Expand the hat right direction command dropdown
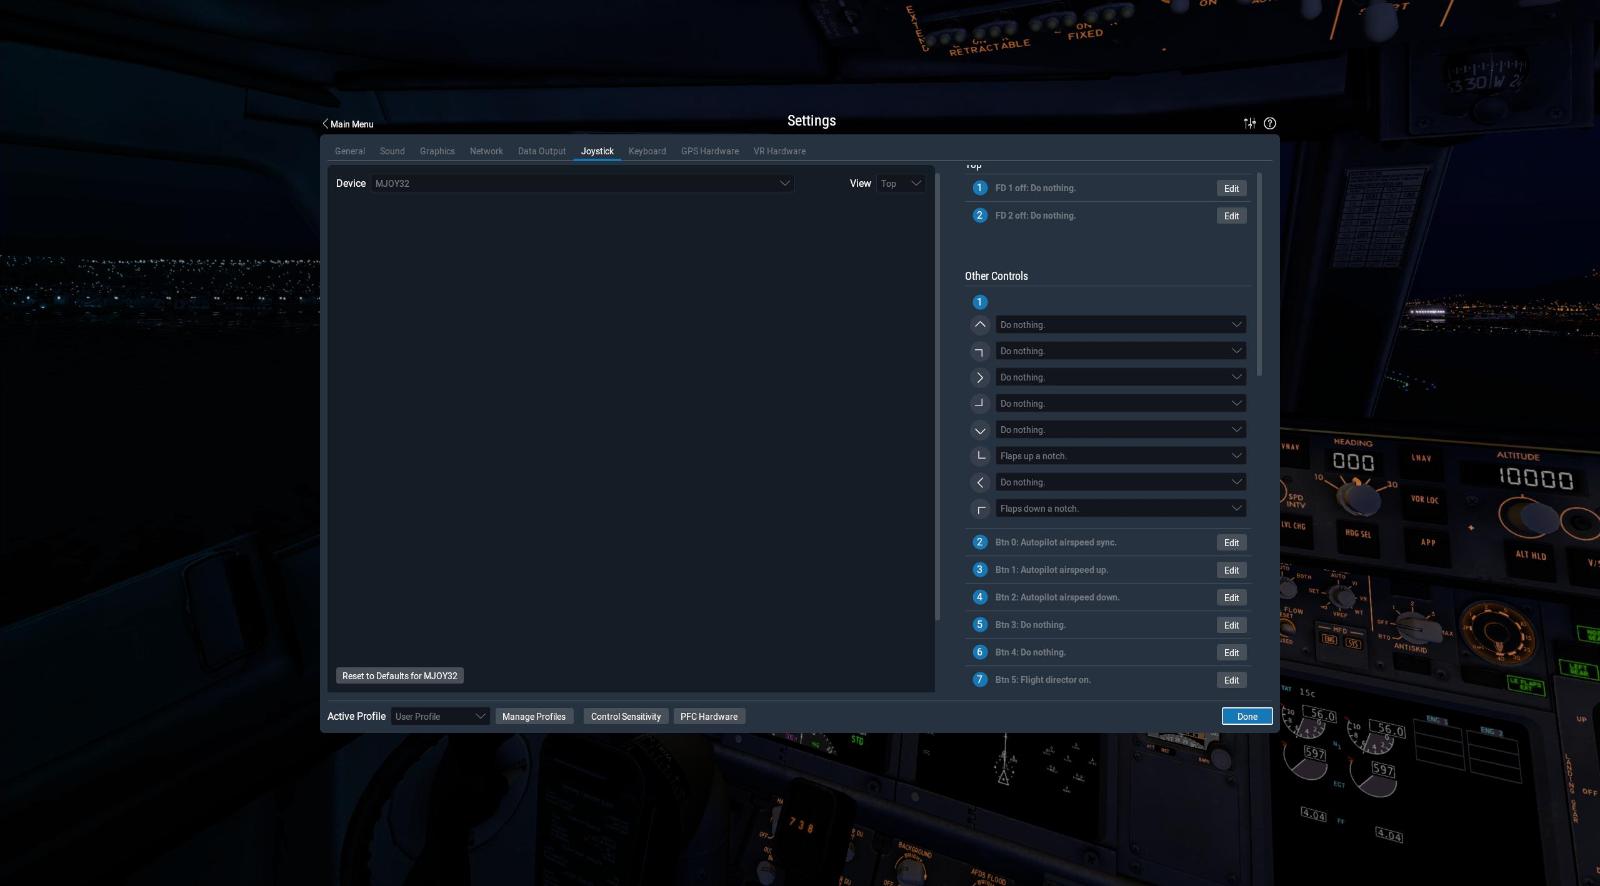 point(1121,377)
